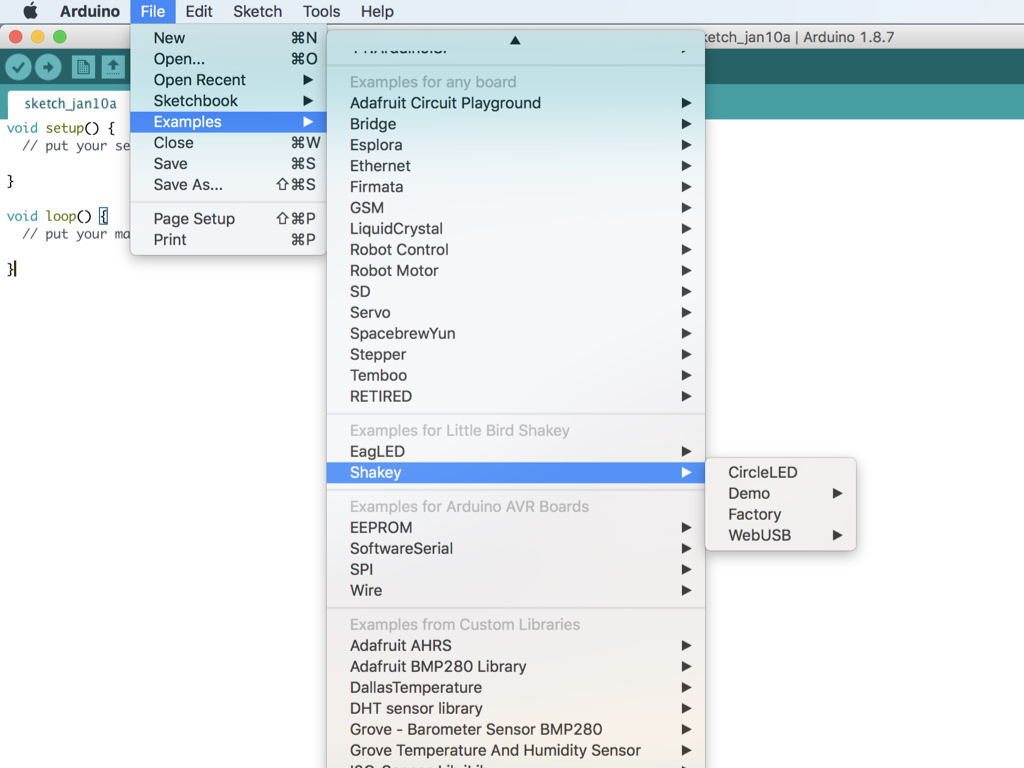Open SD examples submenu
Screen dimensions: 1024x768
click(515, 291)
